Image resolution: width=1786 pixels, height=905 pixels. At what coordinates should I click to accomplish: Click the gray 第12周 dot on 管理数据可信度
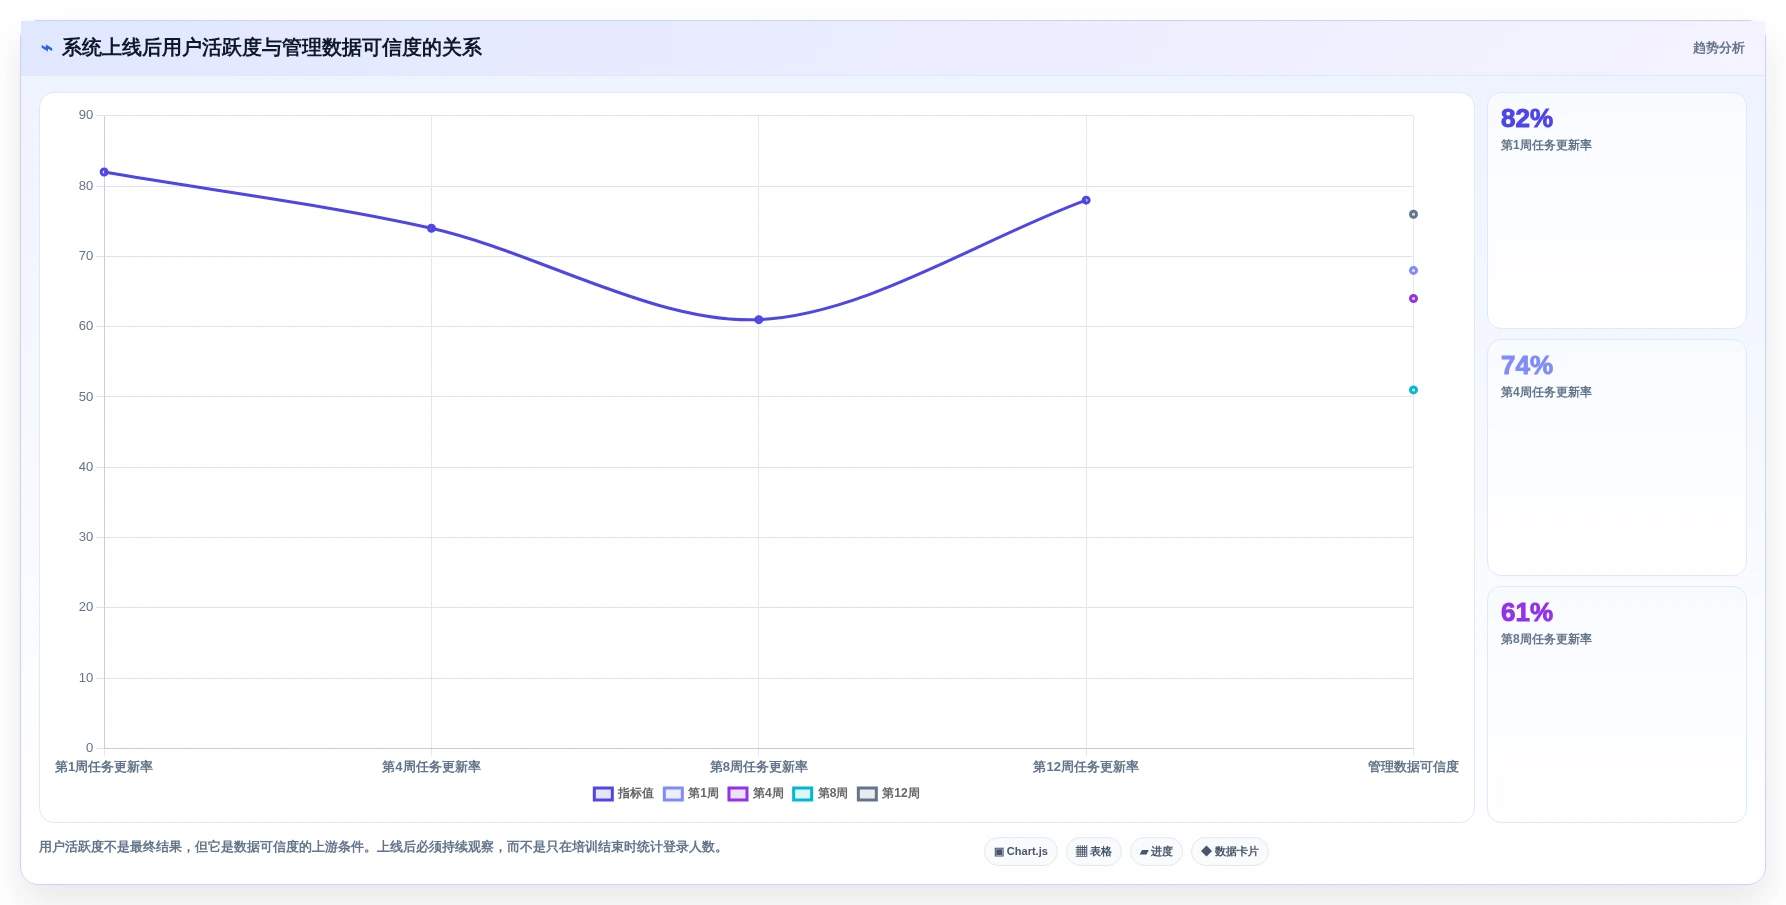(x=1413, y=214)
